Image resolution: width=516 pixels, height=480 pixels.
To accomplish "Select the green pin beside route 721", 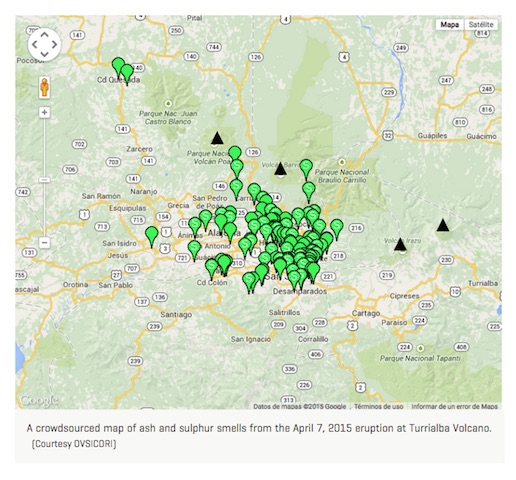I will click(x=194, y=249).
